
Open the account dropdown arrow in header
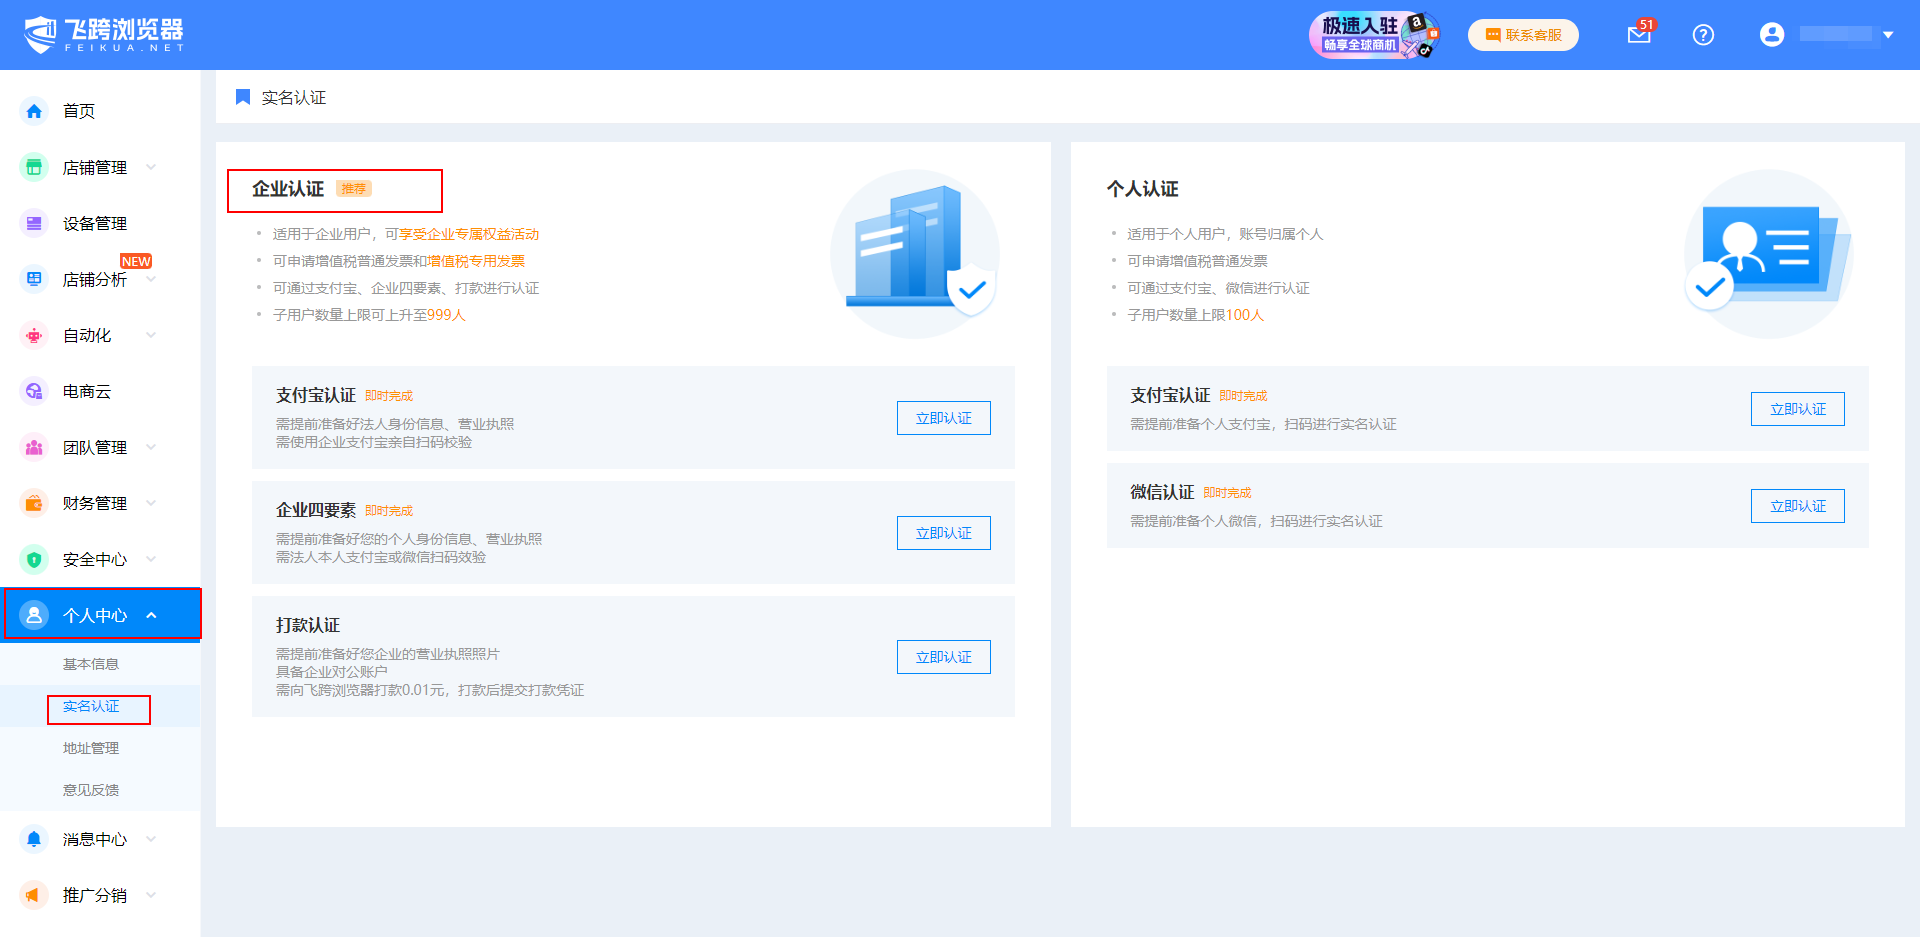pos(1888,35)
